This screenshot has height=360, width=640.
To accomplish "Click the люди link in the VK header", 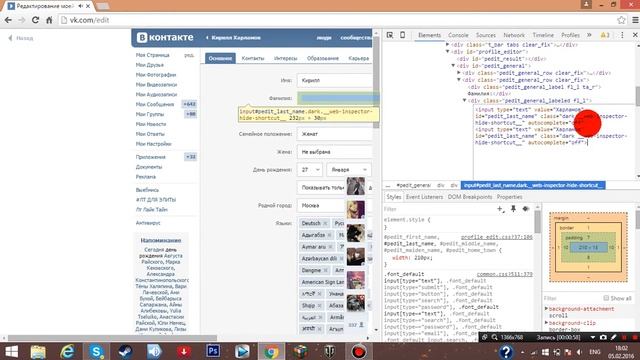I will click(x=324, y=38).
